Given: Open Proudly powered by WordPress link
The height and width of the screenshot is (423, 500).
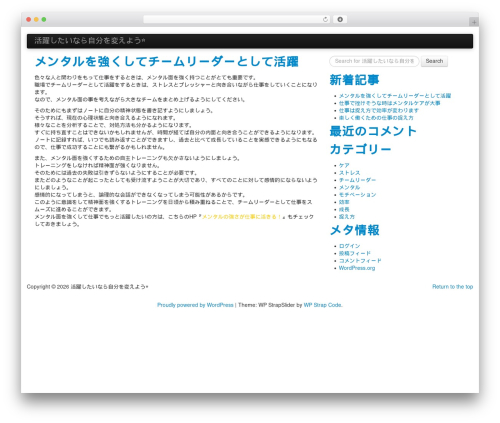Looking at the screenshot, I should click(x=195, y=305).
